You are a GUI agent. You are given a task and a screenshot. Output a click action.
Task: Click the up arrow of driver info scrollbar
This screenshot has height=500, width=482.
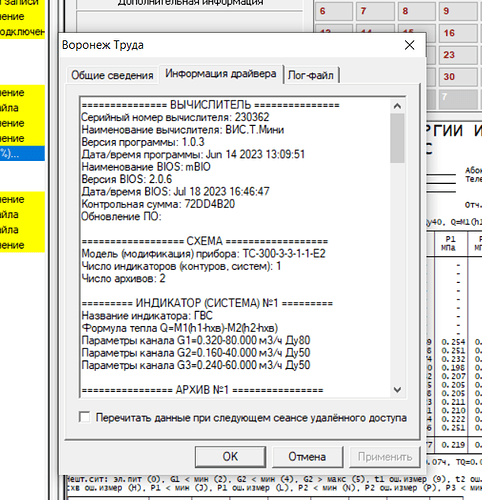397,106
